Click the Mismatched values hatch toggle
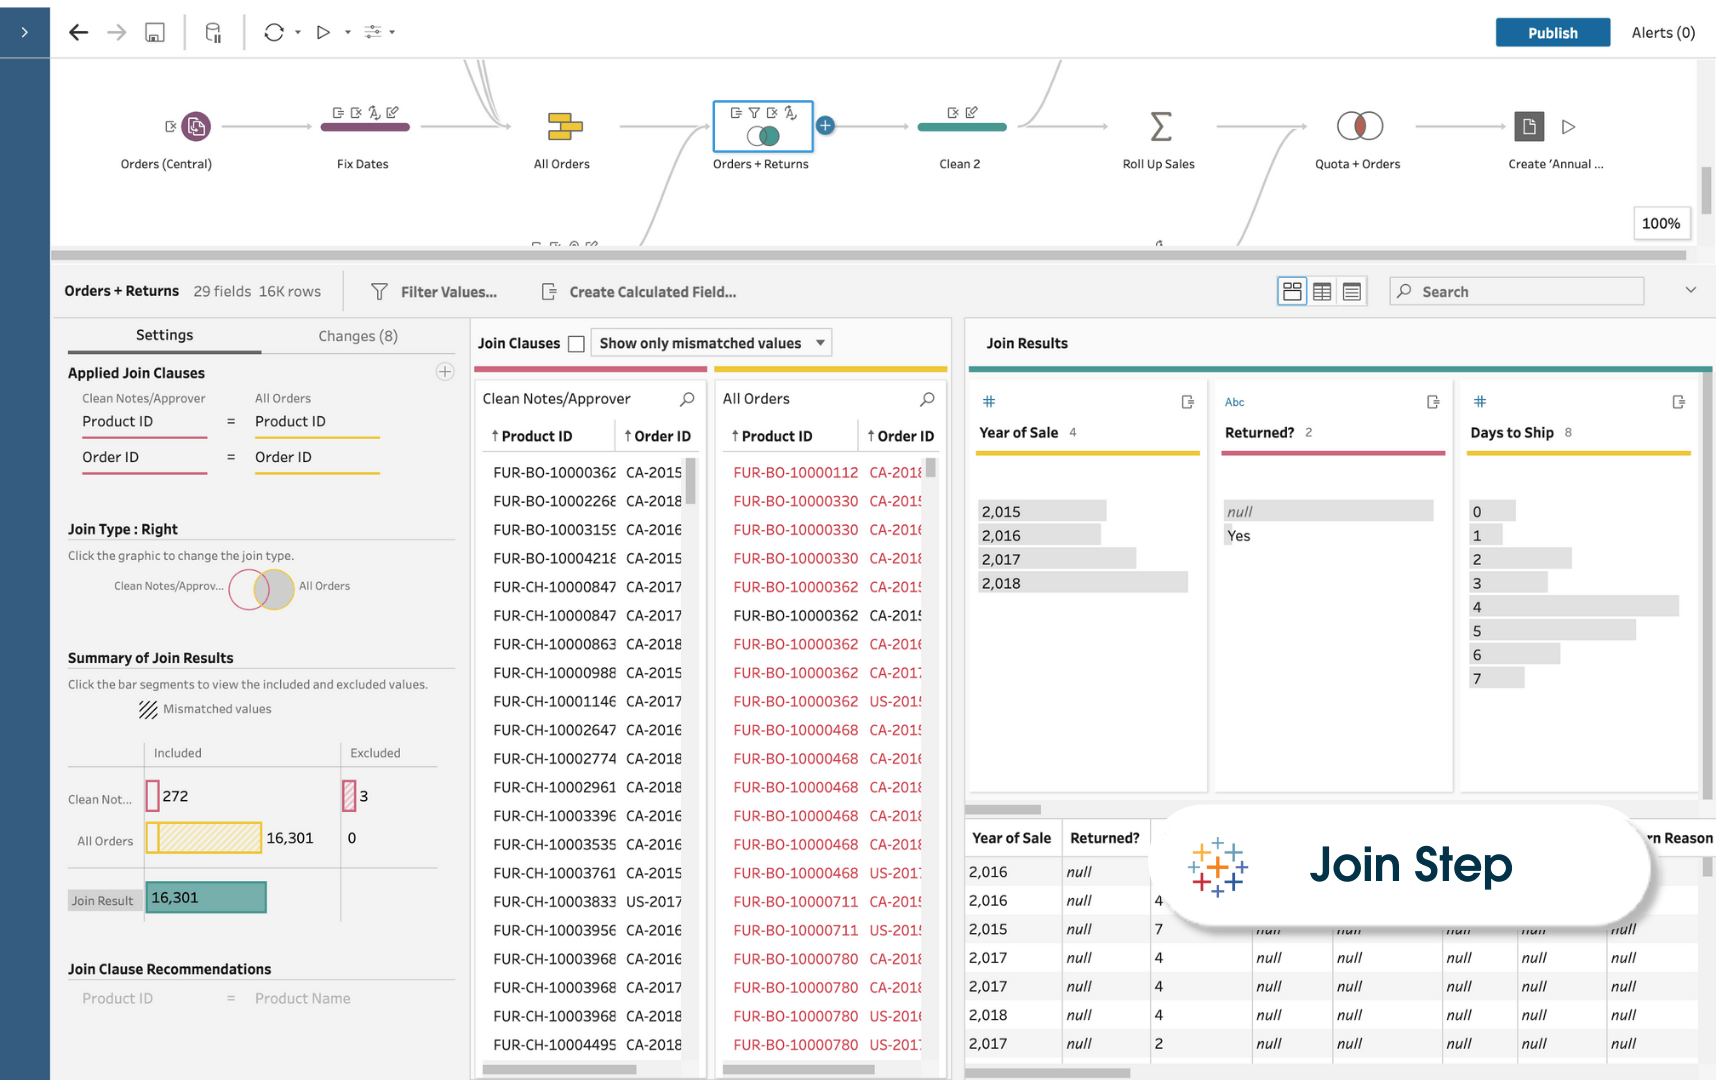This screenshot has width=1720, height=1080. tap(148, 709)
